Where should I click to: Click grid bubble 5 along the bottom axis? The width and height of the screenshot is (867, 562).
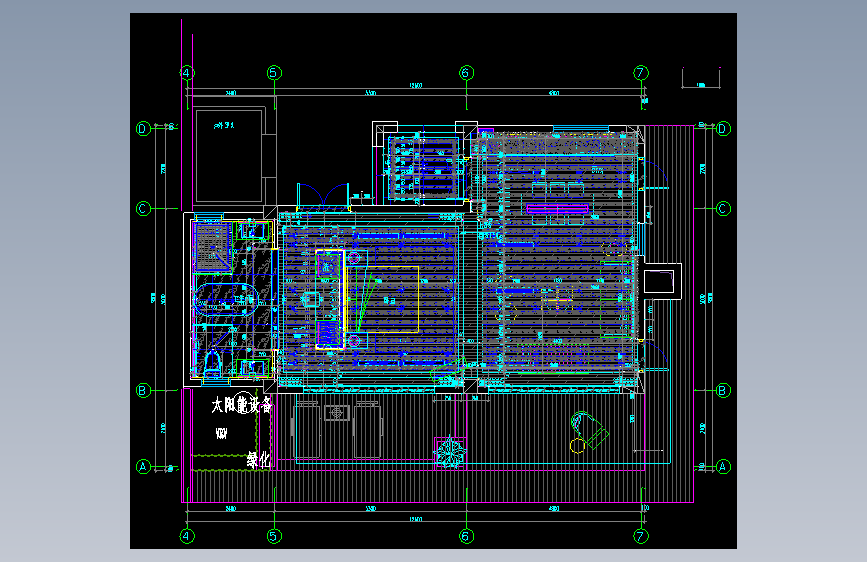(x=274, y=536)
